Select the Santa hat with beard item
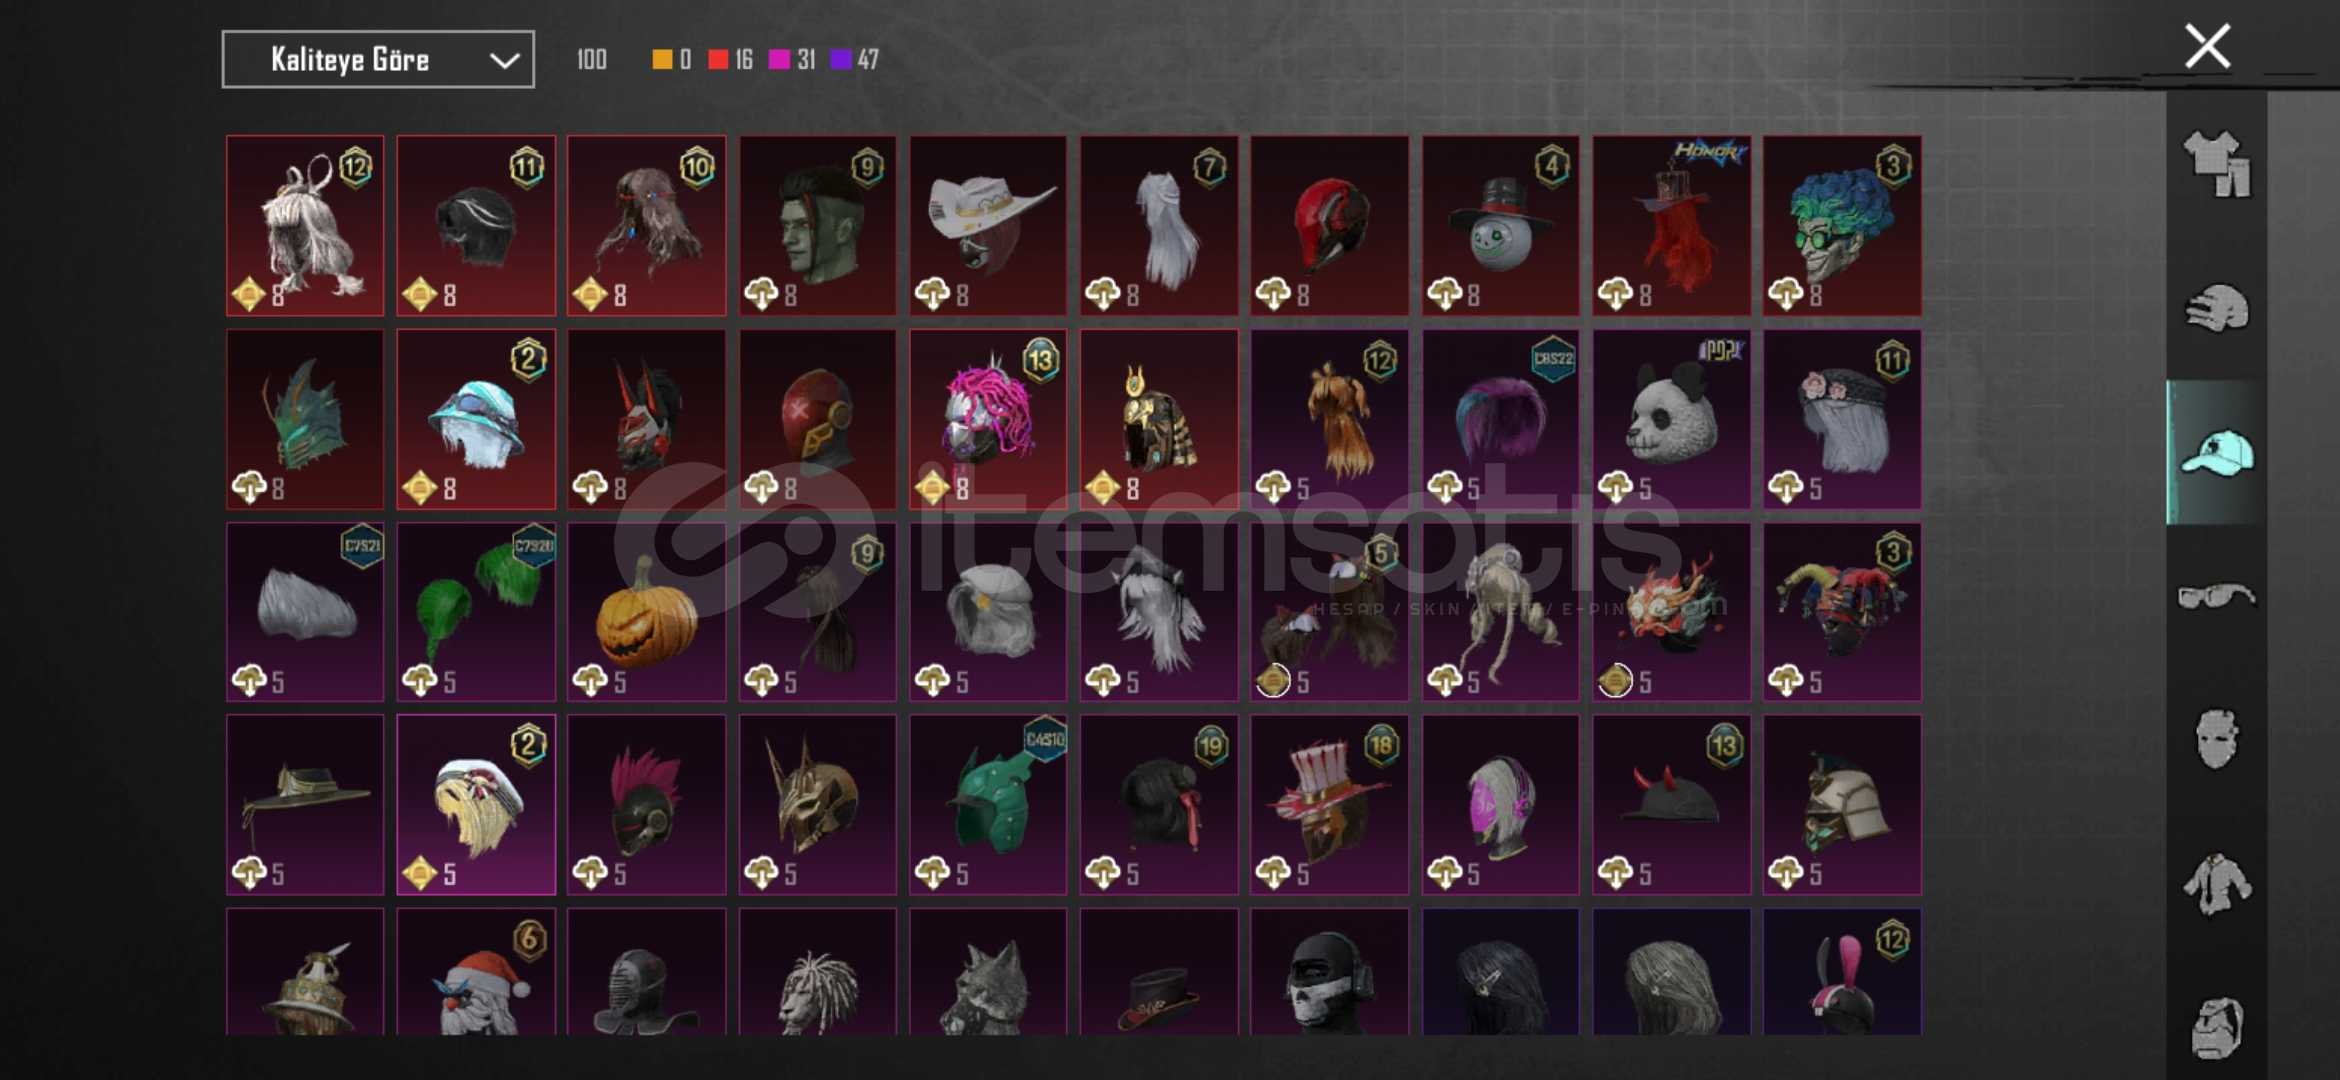2340x1080 pixels. (476, 971)
